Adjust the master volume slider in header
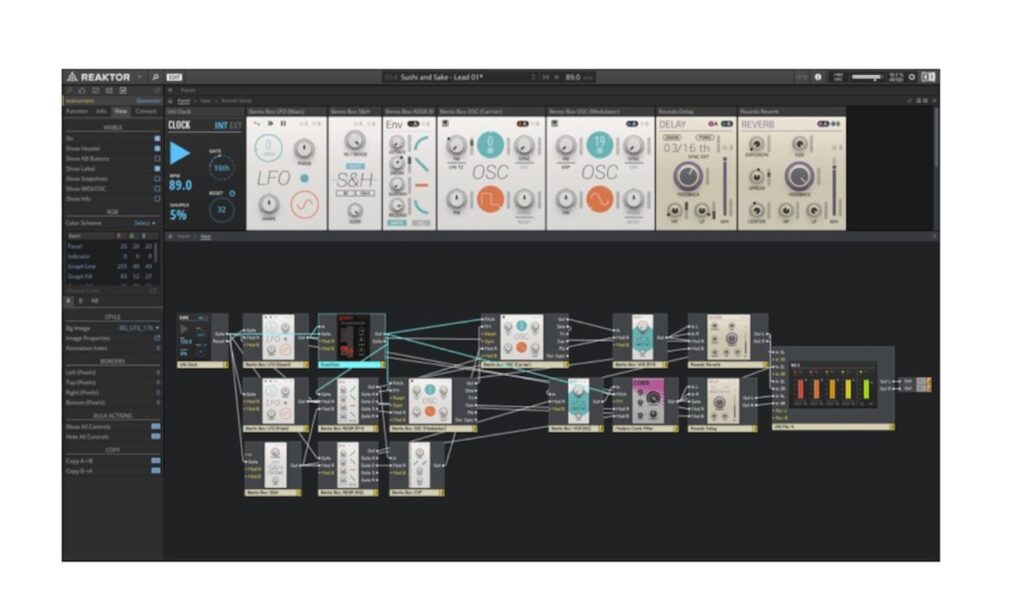The width and height of the screenshot is (1024, 614). click(868, 77)
